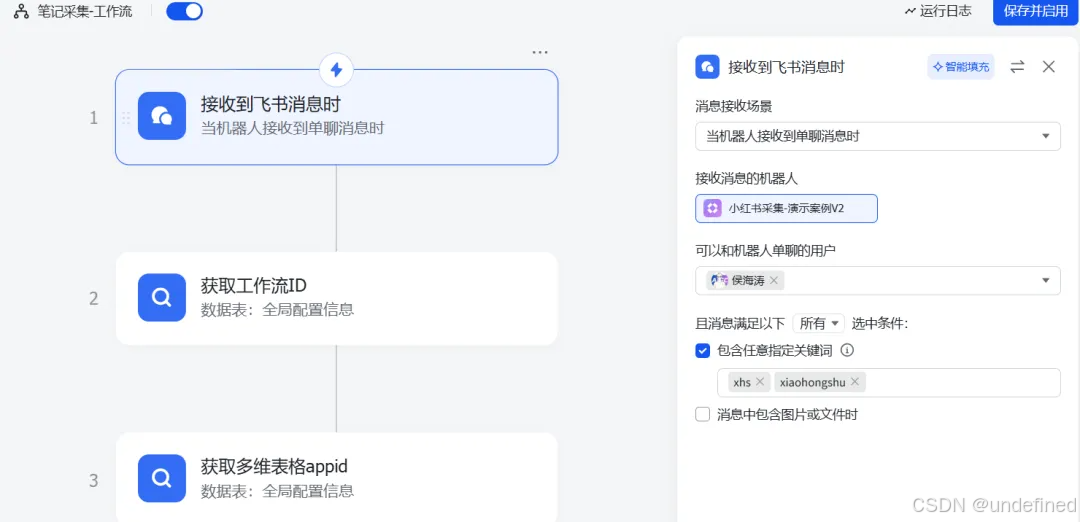The width and height of the screenshot is (1080, 522).
Task: Click the chat icon in the panel header
Action: pos(707,67)
